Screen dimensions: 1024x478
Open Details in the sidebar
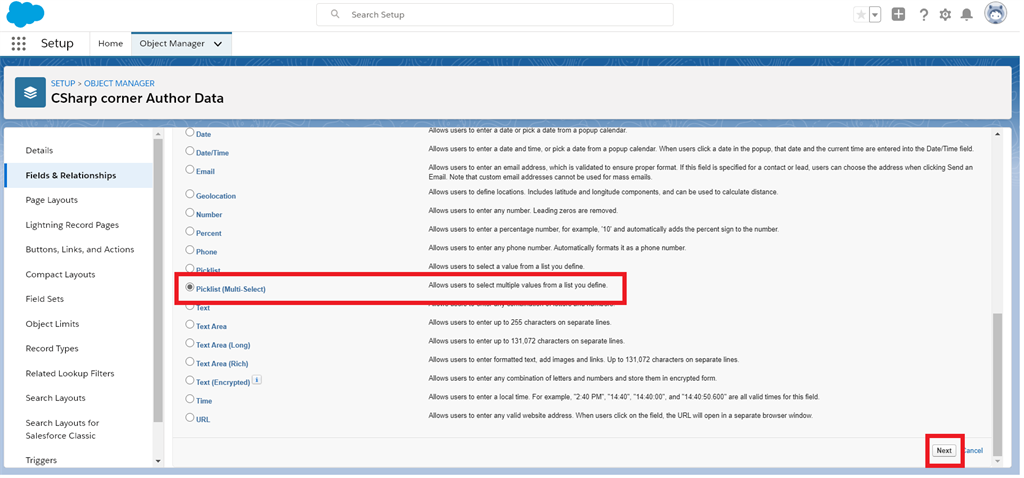[x=39, y=151]
